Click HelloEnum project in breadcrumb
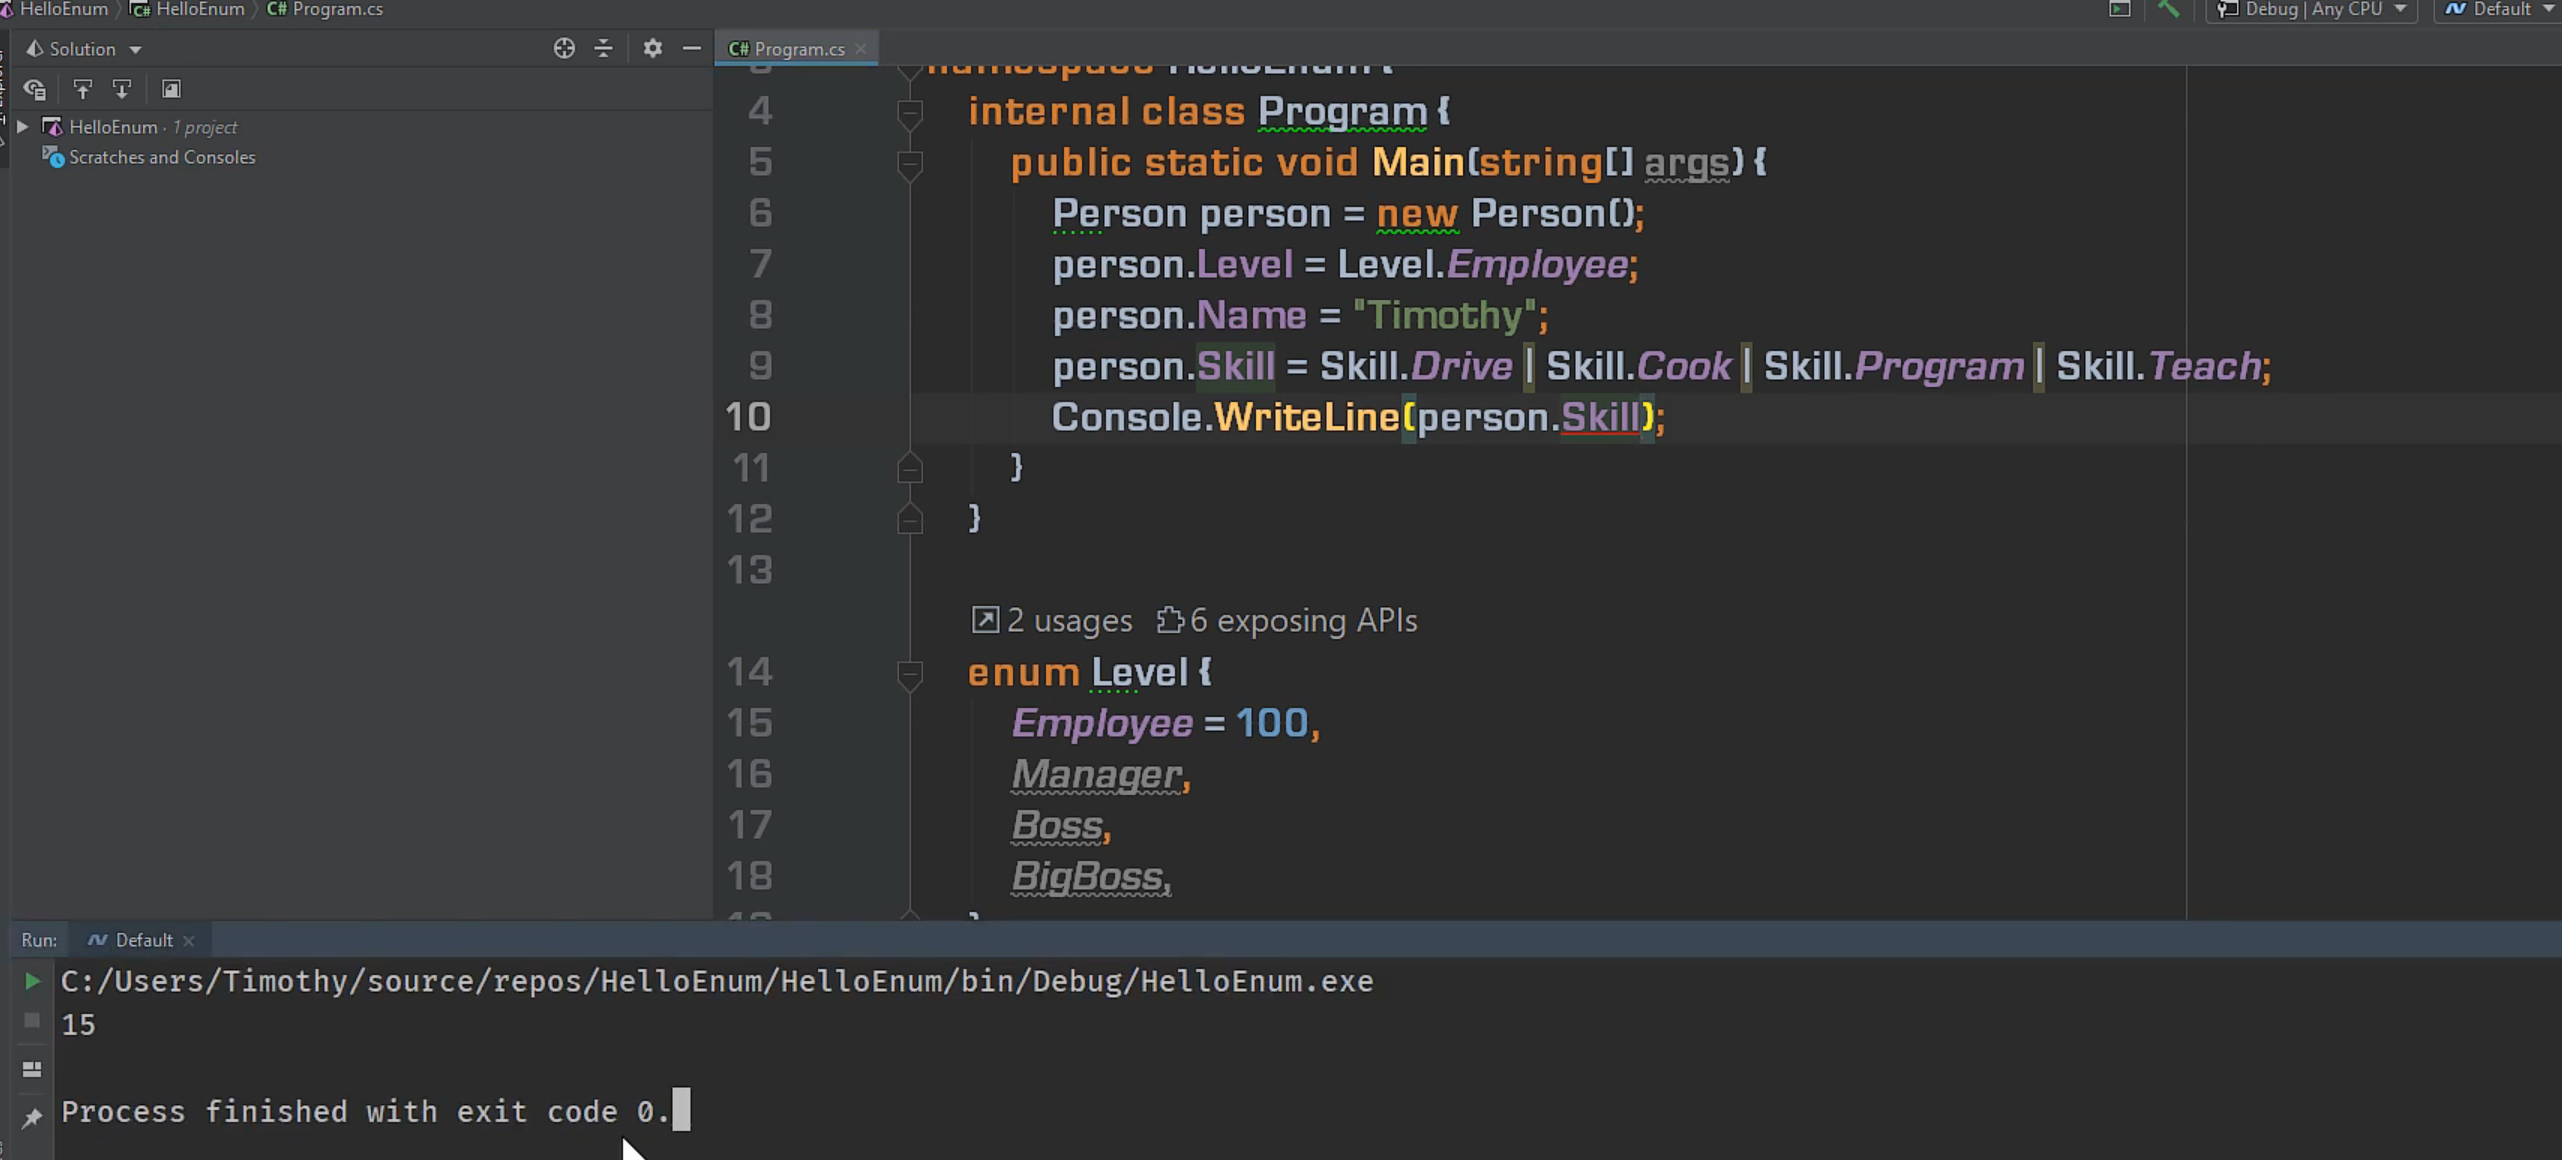2562x1160 pixels. pos(189,9)
